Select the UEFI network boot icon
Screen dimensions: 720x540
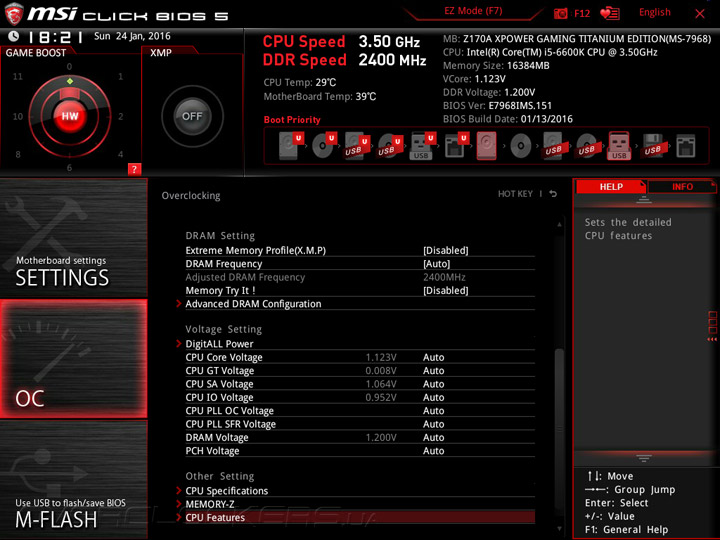coord(456,146)
